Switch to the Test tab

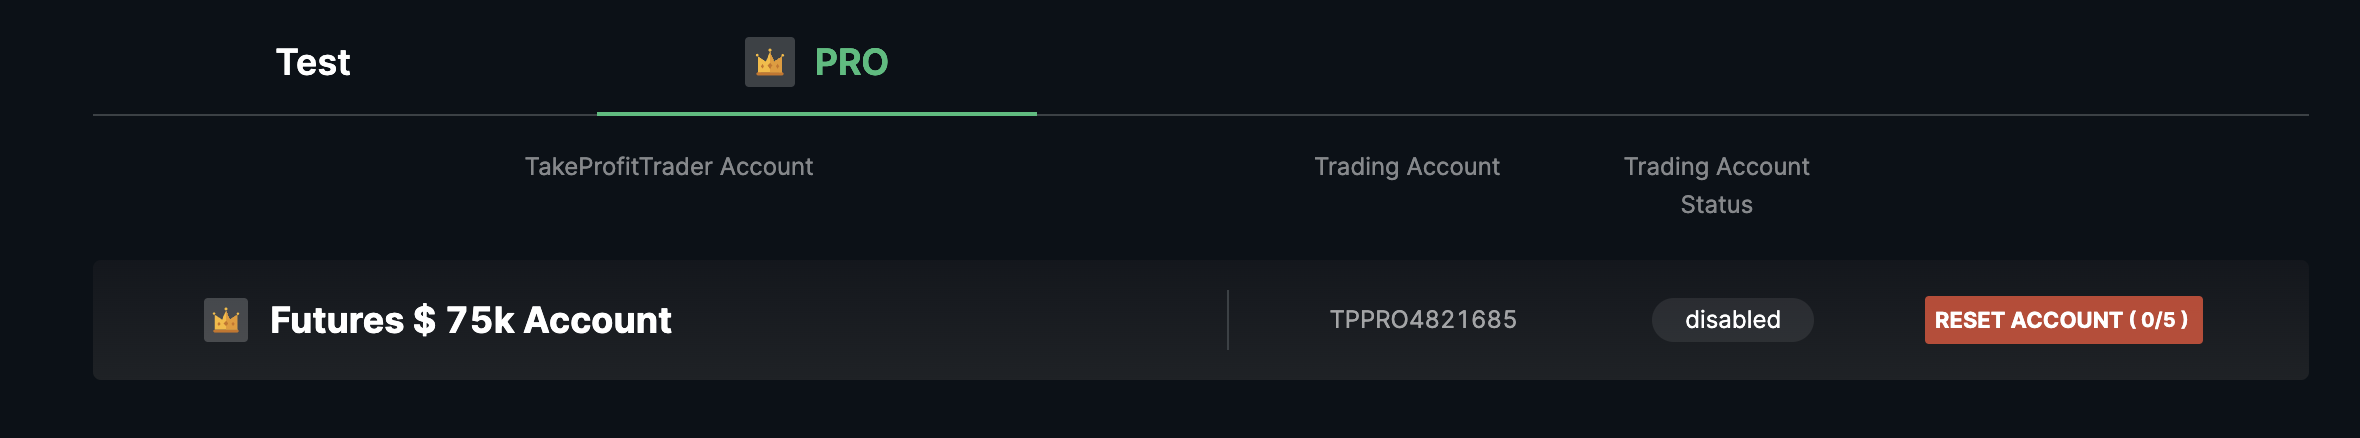click(313, 62)
